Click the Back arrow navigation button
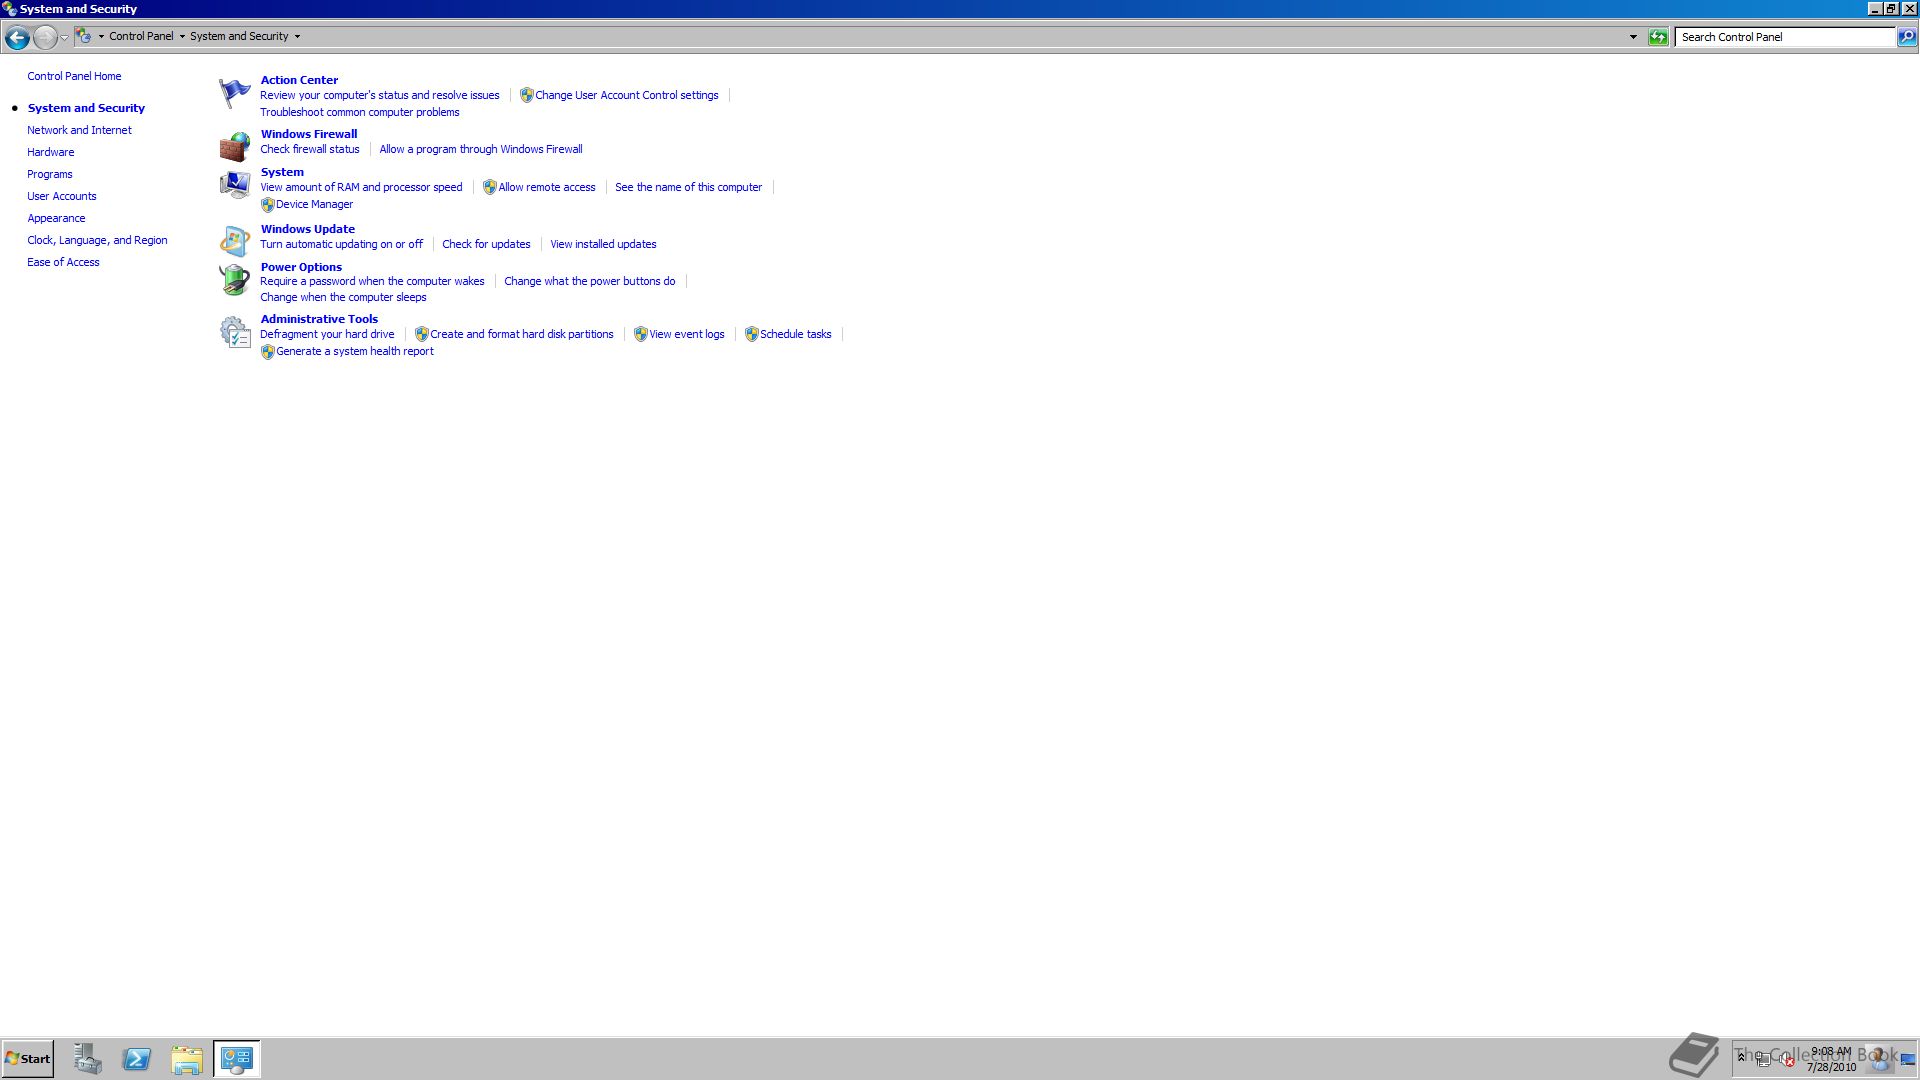This screenshot has height=1080, width=1920. pos(17,37)
